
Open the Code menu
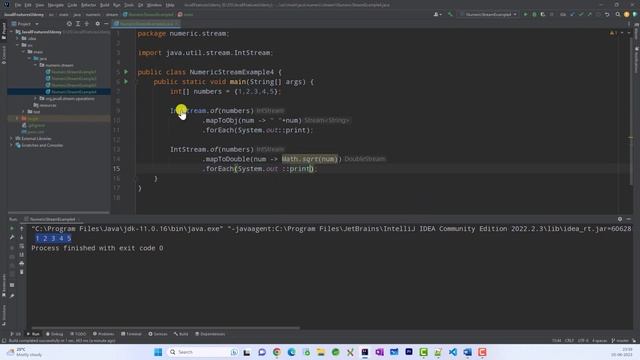(72, 5)
